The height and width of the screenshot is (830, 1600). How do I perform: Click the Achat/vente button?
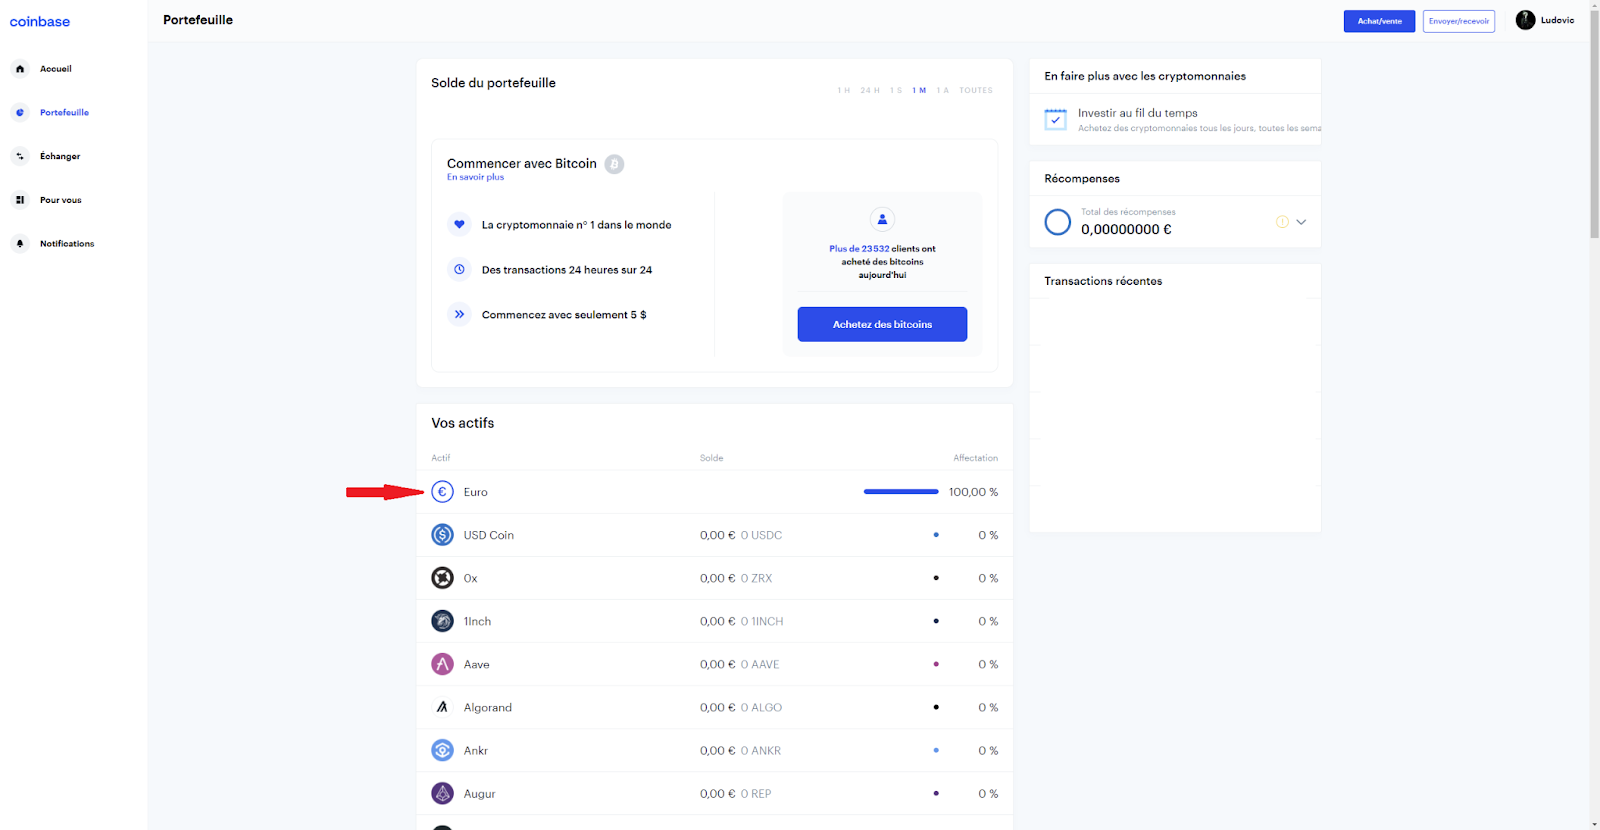[1379, 21]
